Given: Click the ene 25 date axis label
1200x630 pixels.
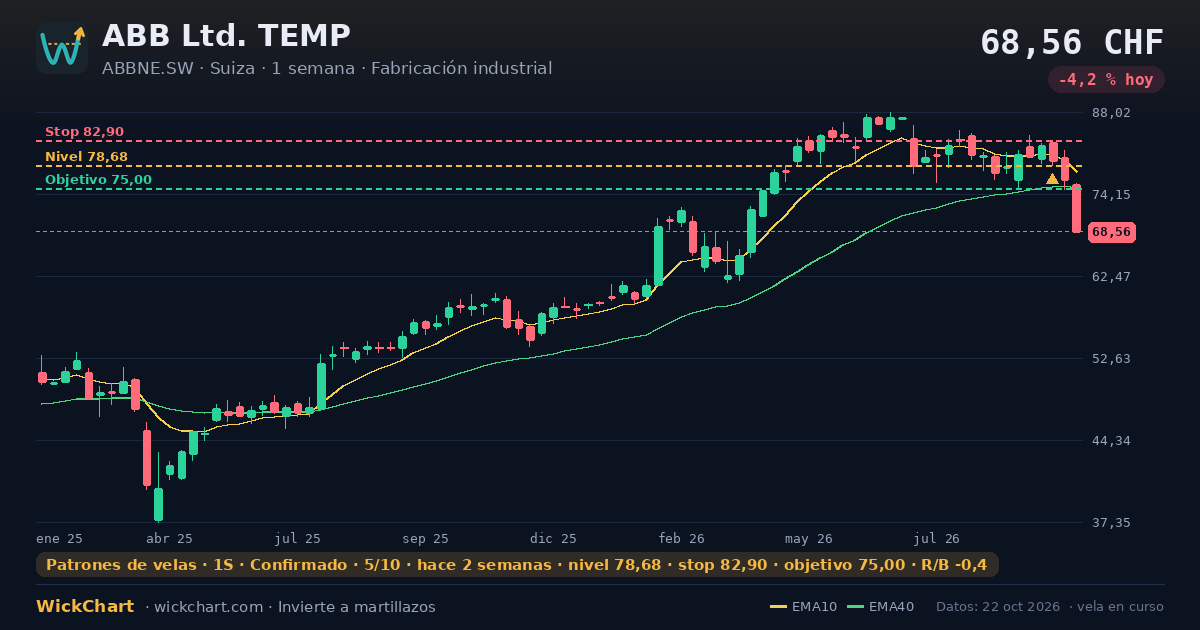Looking at the screenshot, I should tap(59, 538).
